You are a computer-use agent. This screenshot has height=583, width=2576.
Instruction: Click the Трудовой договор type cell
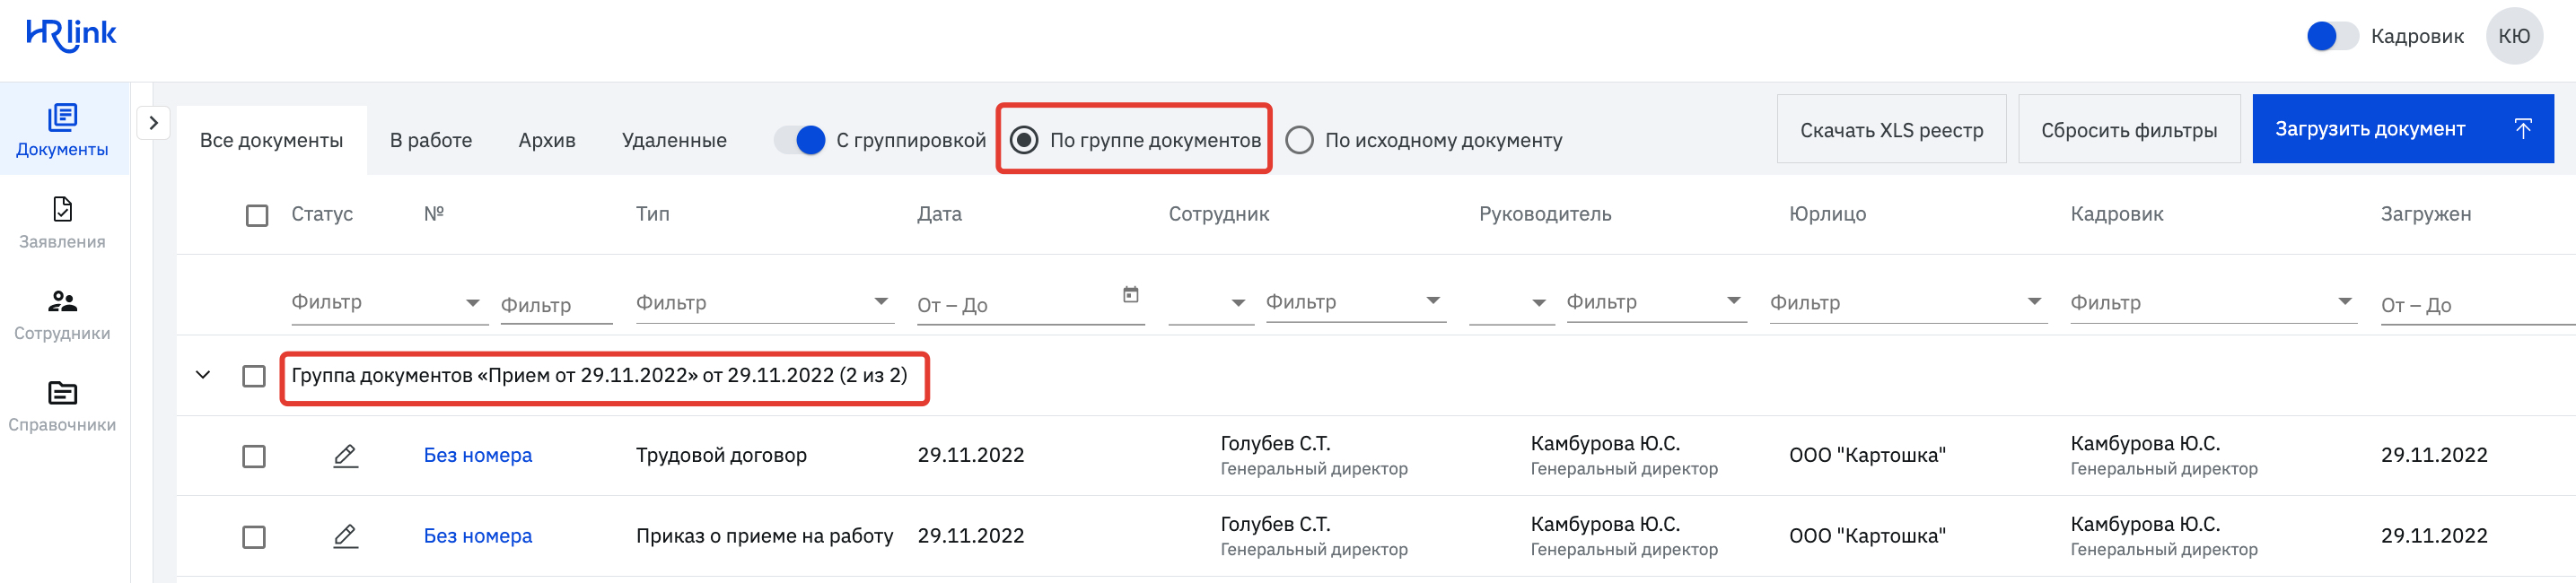pos(721,455)
